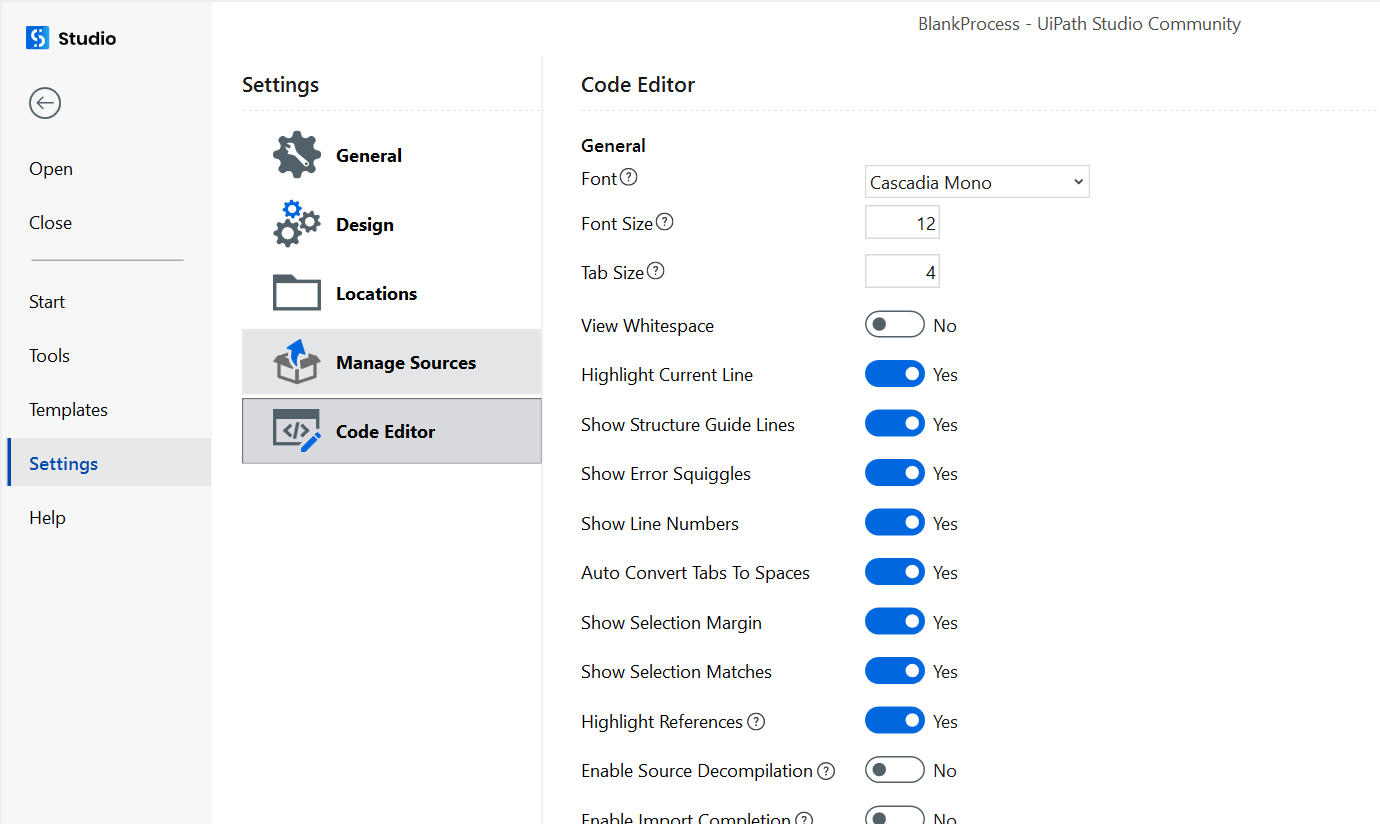Select the Manage Sources tab label
The image size is (1380, 824).
406,362
